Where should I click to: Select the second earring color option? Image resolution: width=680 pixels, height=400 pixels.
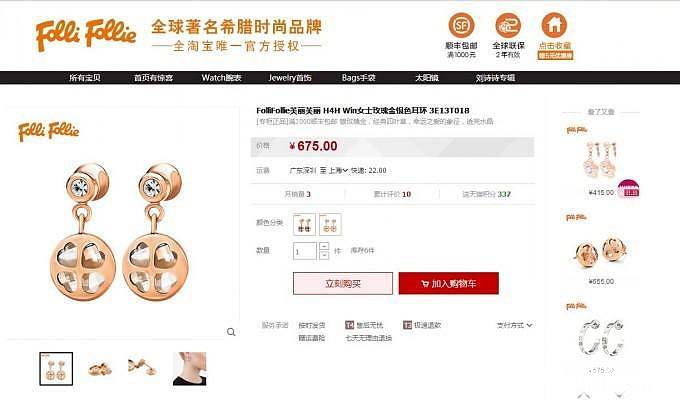[x=330, y=224]
